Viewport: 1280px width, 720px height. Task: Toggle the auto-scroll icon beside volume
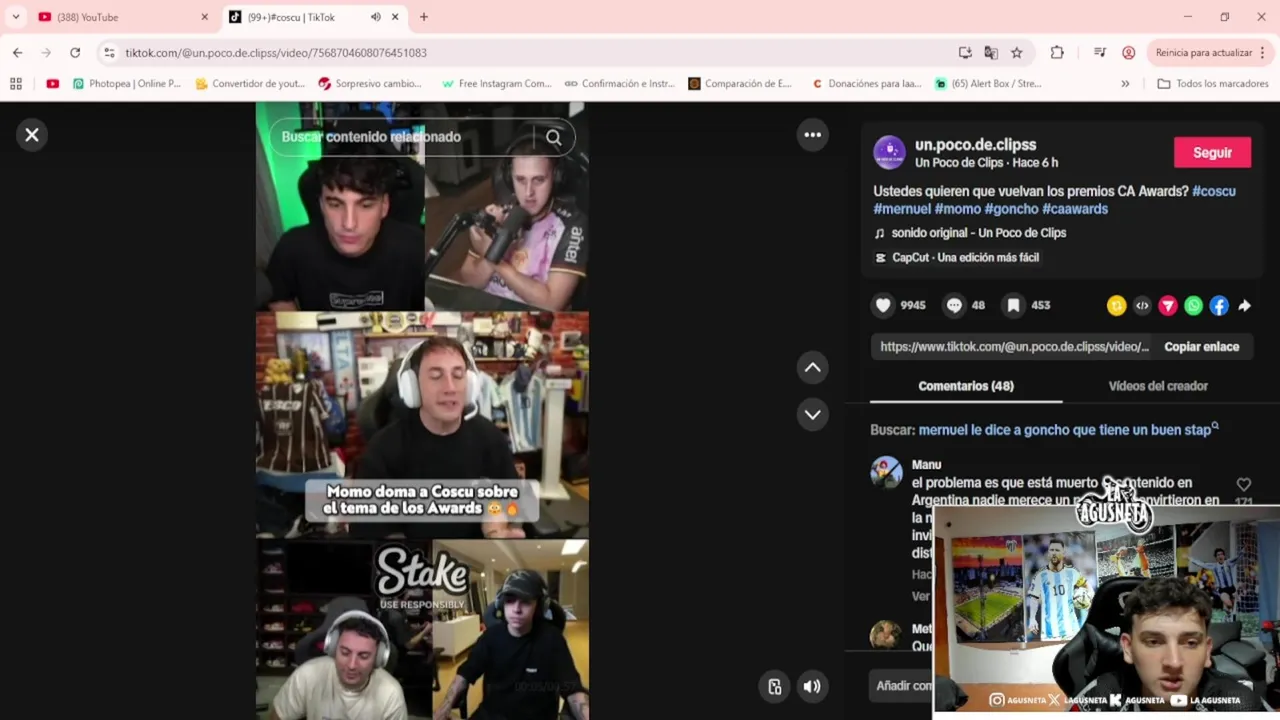click(774, 686)
